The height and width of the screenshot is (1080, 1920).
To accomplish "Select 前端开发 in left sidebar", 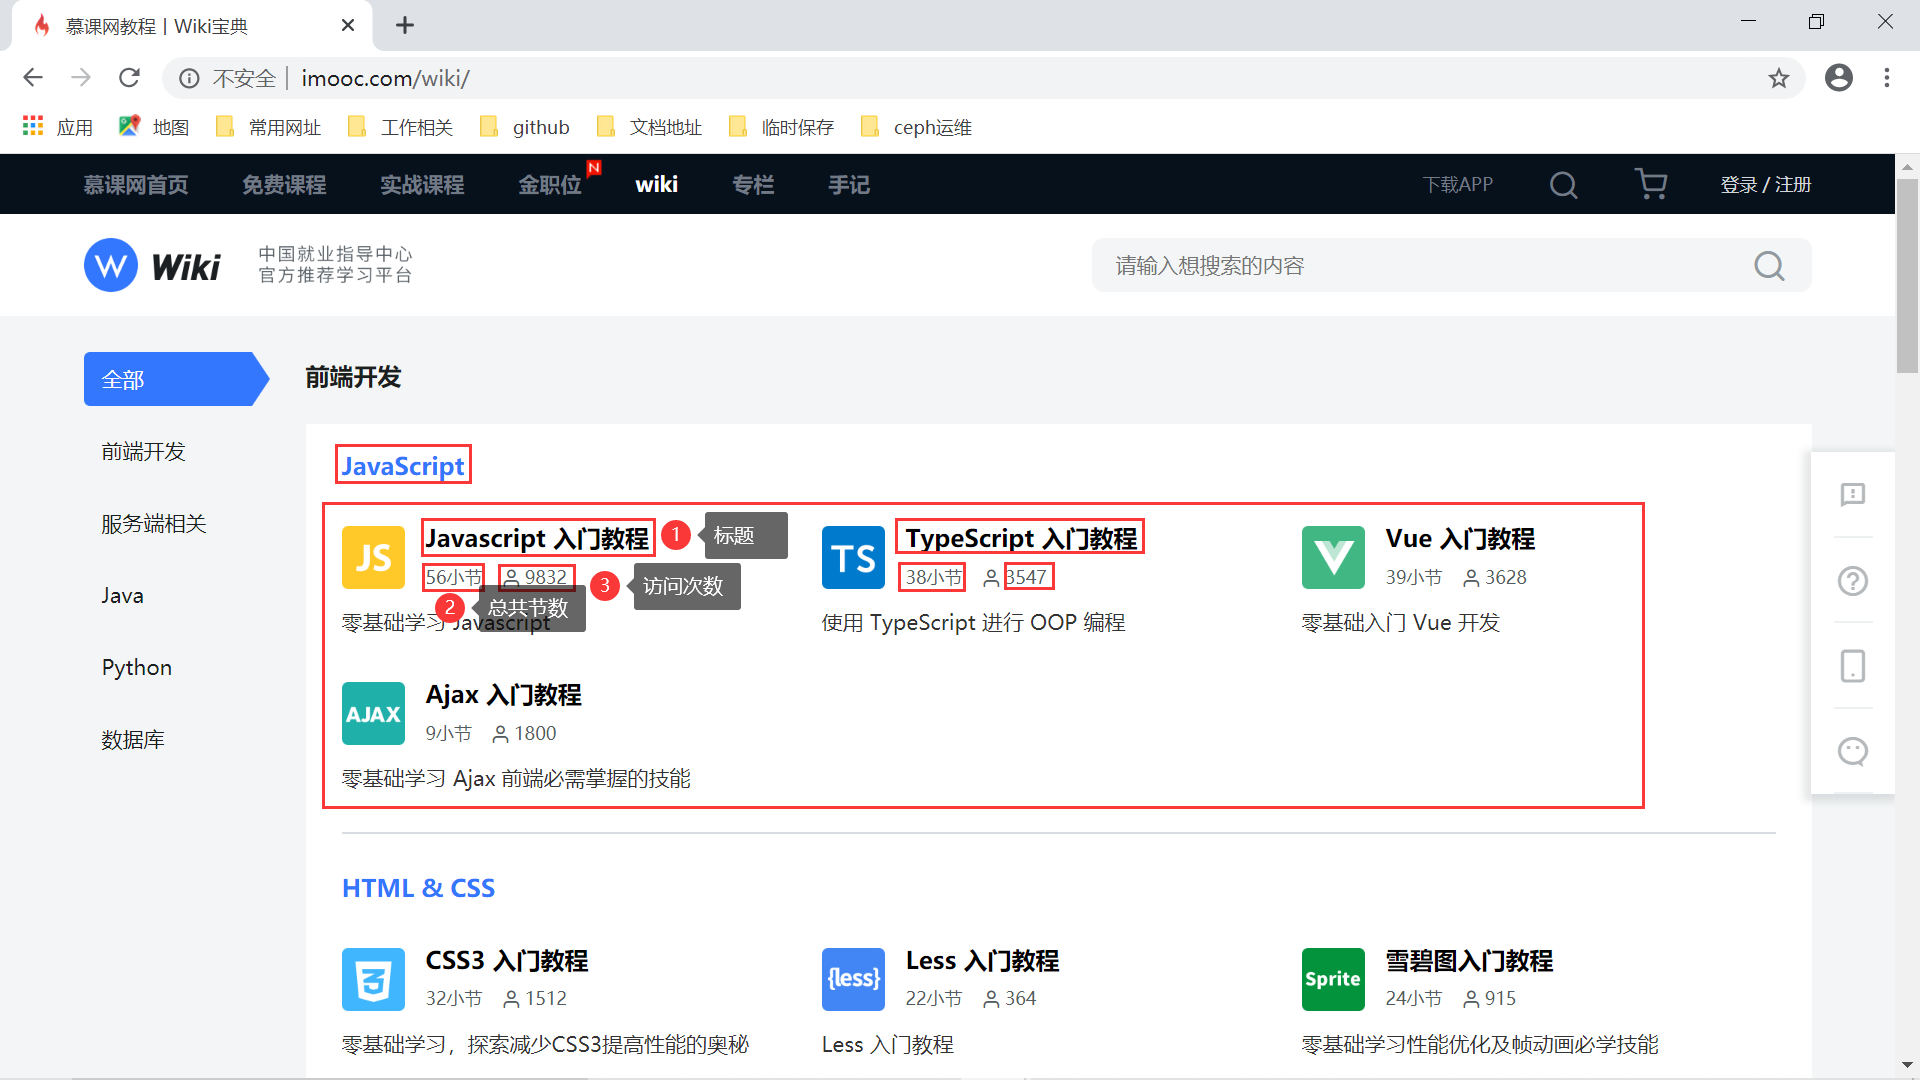I will (143, 452).
